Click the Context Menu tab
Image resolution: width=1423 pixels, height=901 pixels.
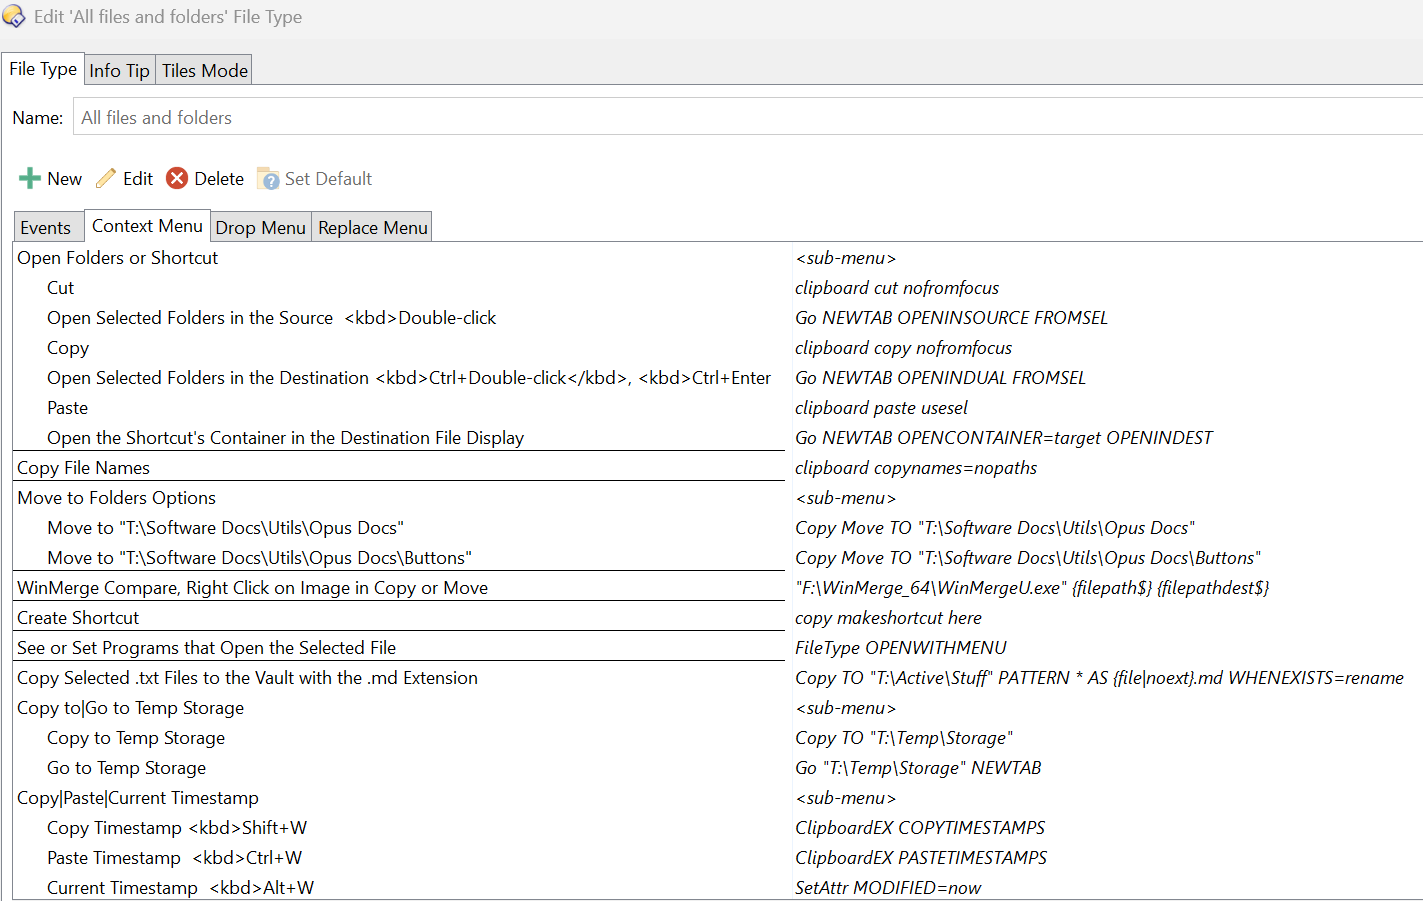pyautogui.click(x=147, y=226)
